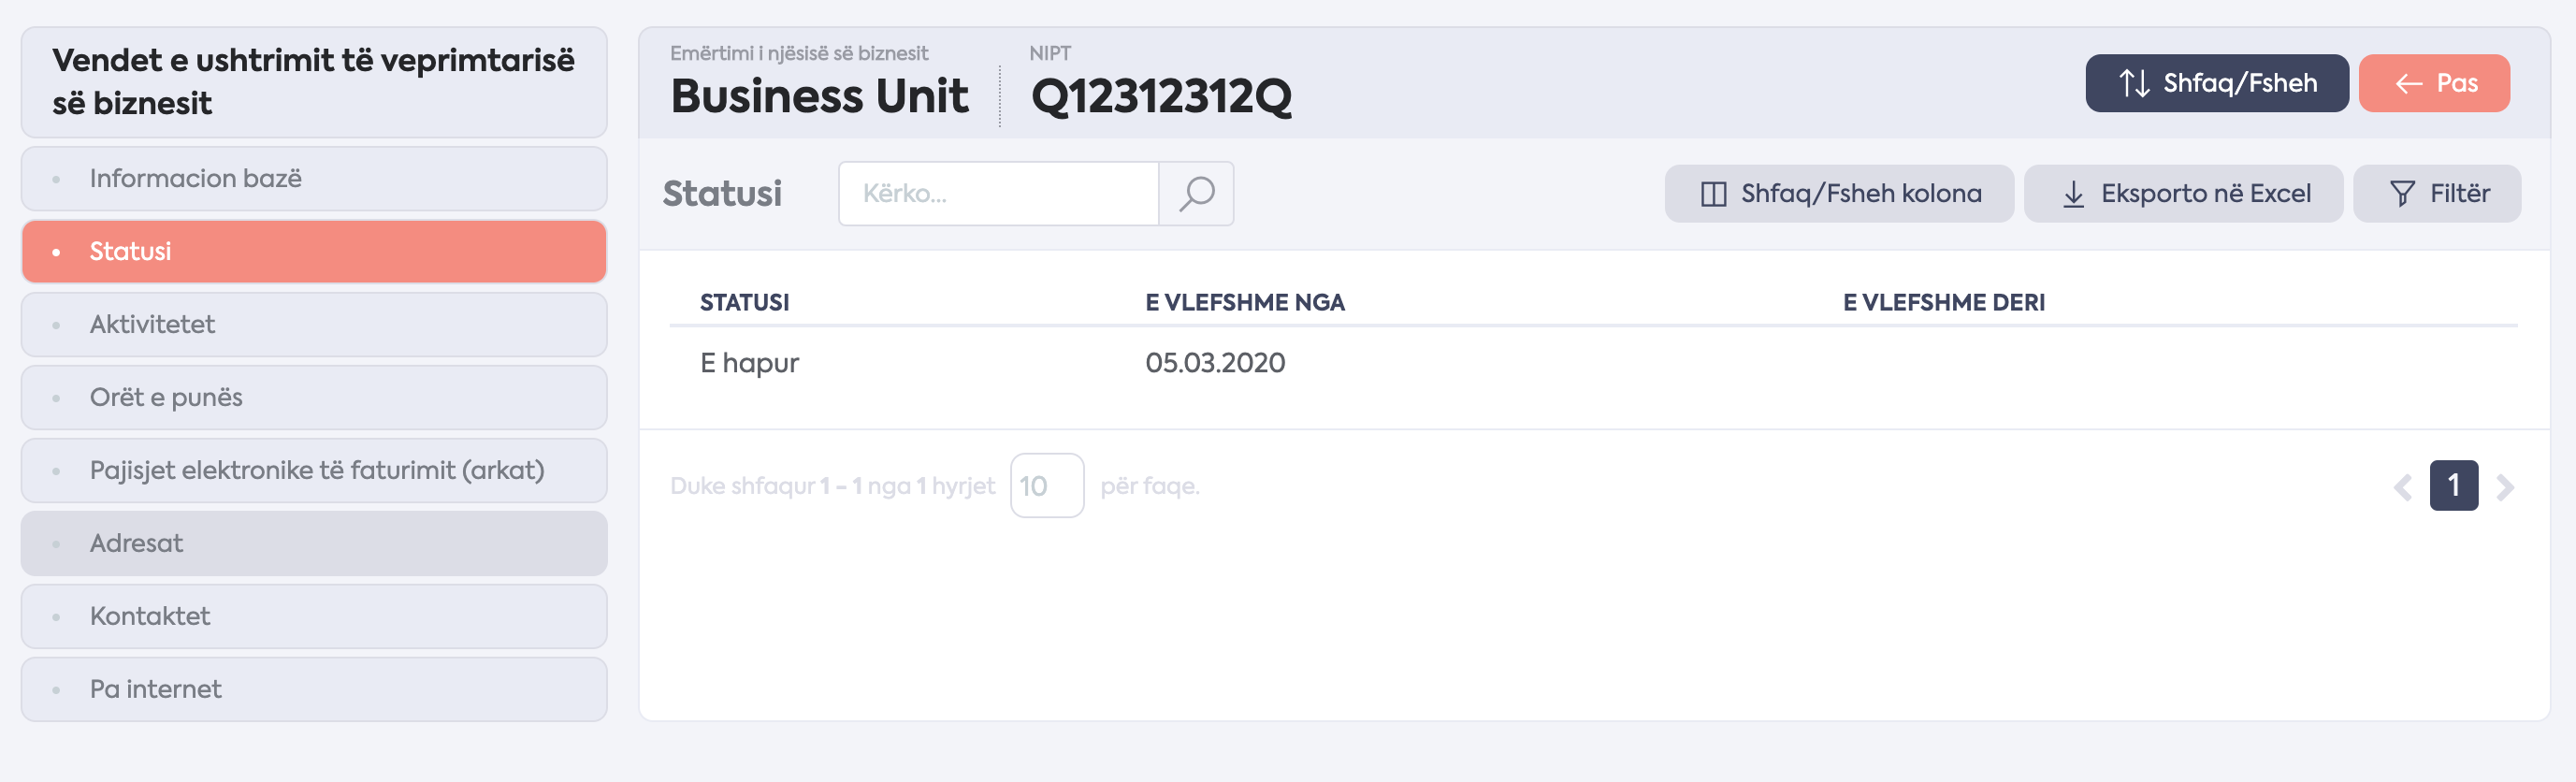2576x782 pixels.
Task: Open the Informacion bazë section
Action: tap(314, 178)
